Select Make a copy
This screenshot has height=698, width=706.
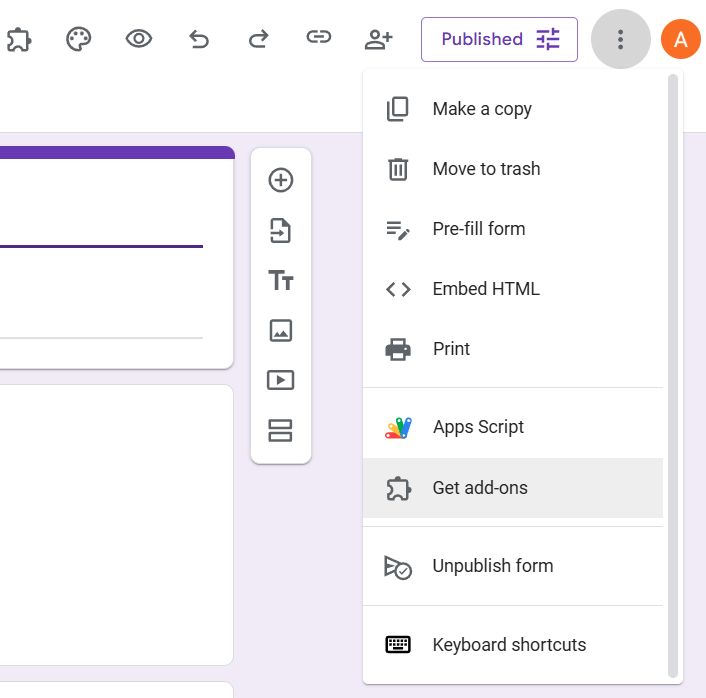(x=482, y=109)
